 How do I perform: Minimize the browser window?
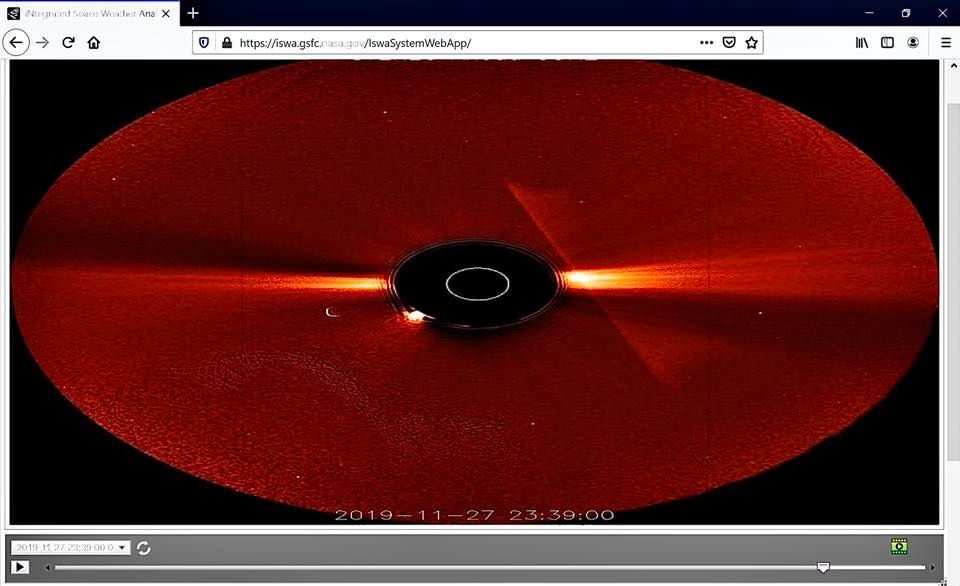pos(869,13)
